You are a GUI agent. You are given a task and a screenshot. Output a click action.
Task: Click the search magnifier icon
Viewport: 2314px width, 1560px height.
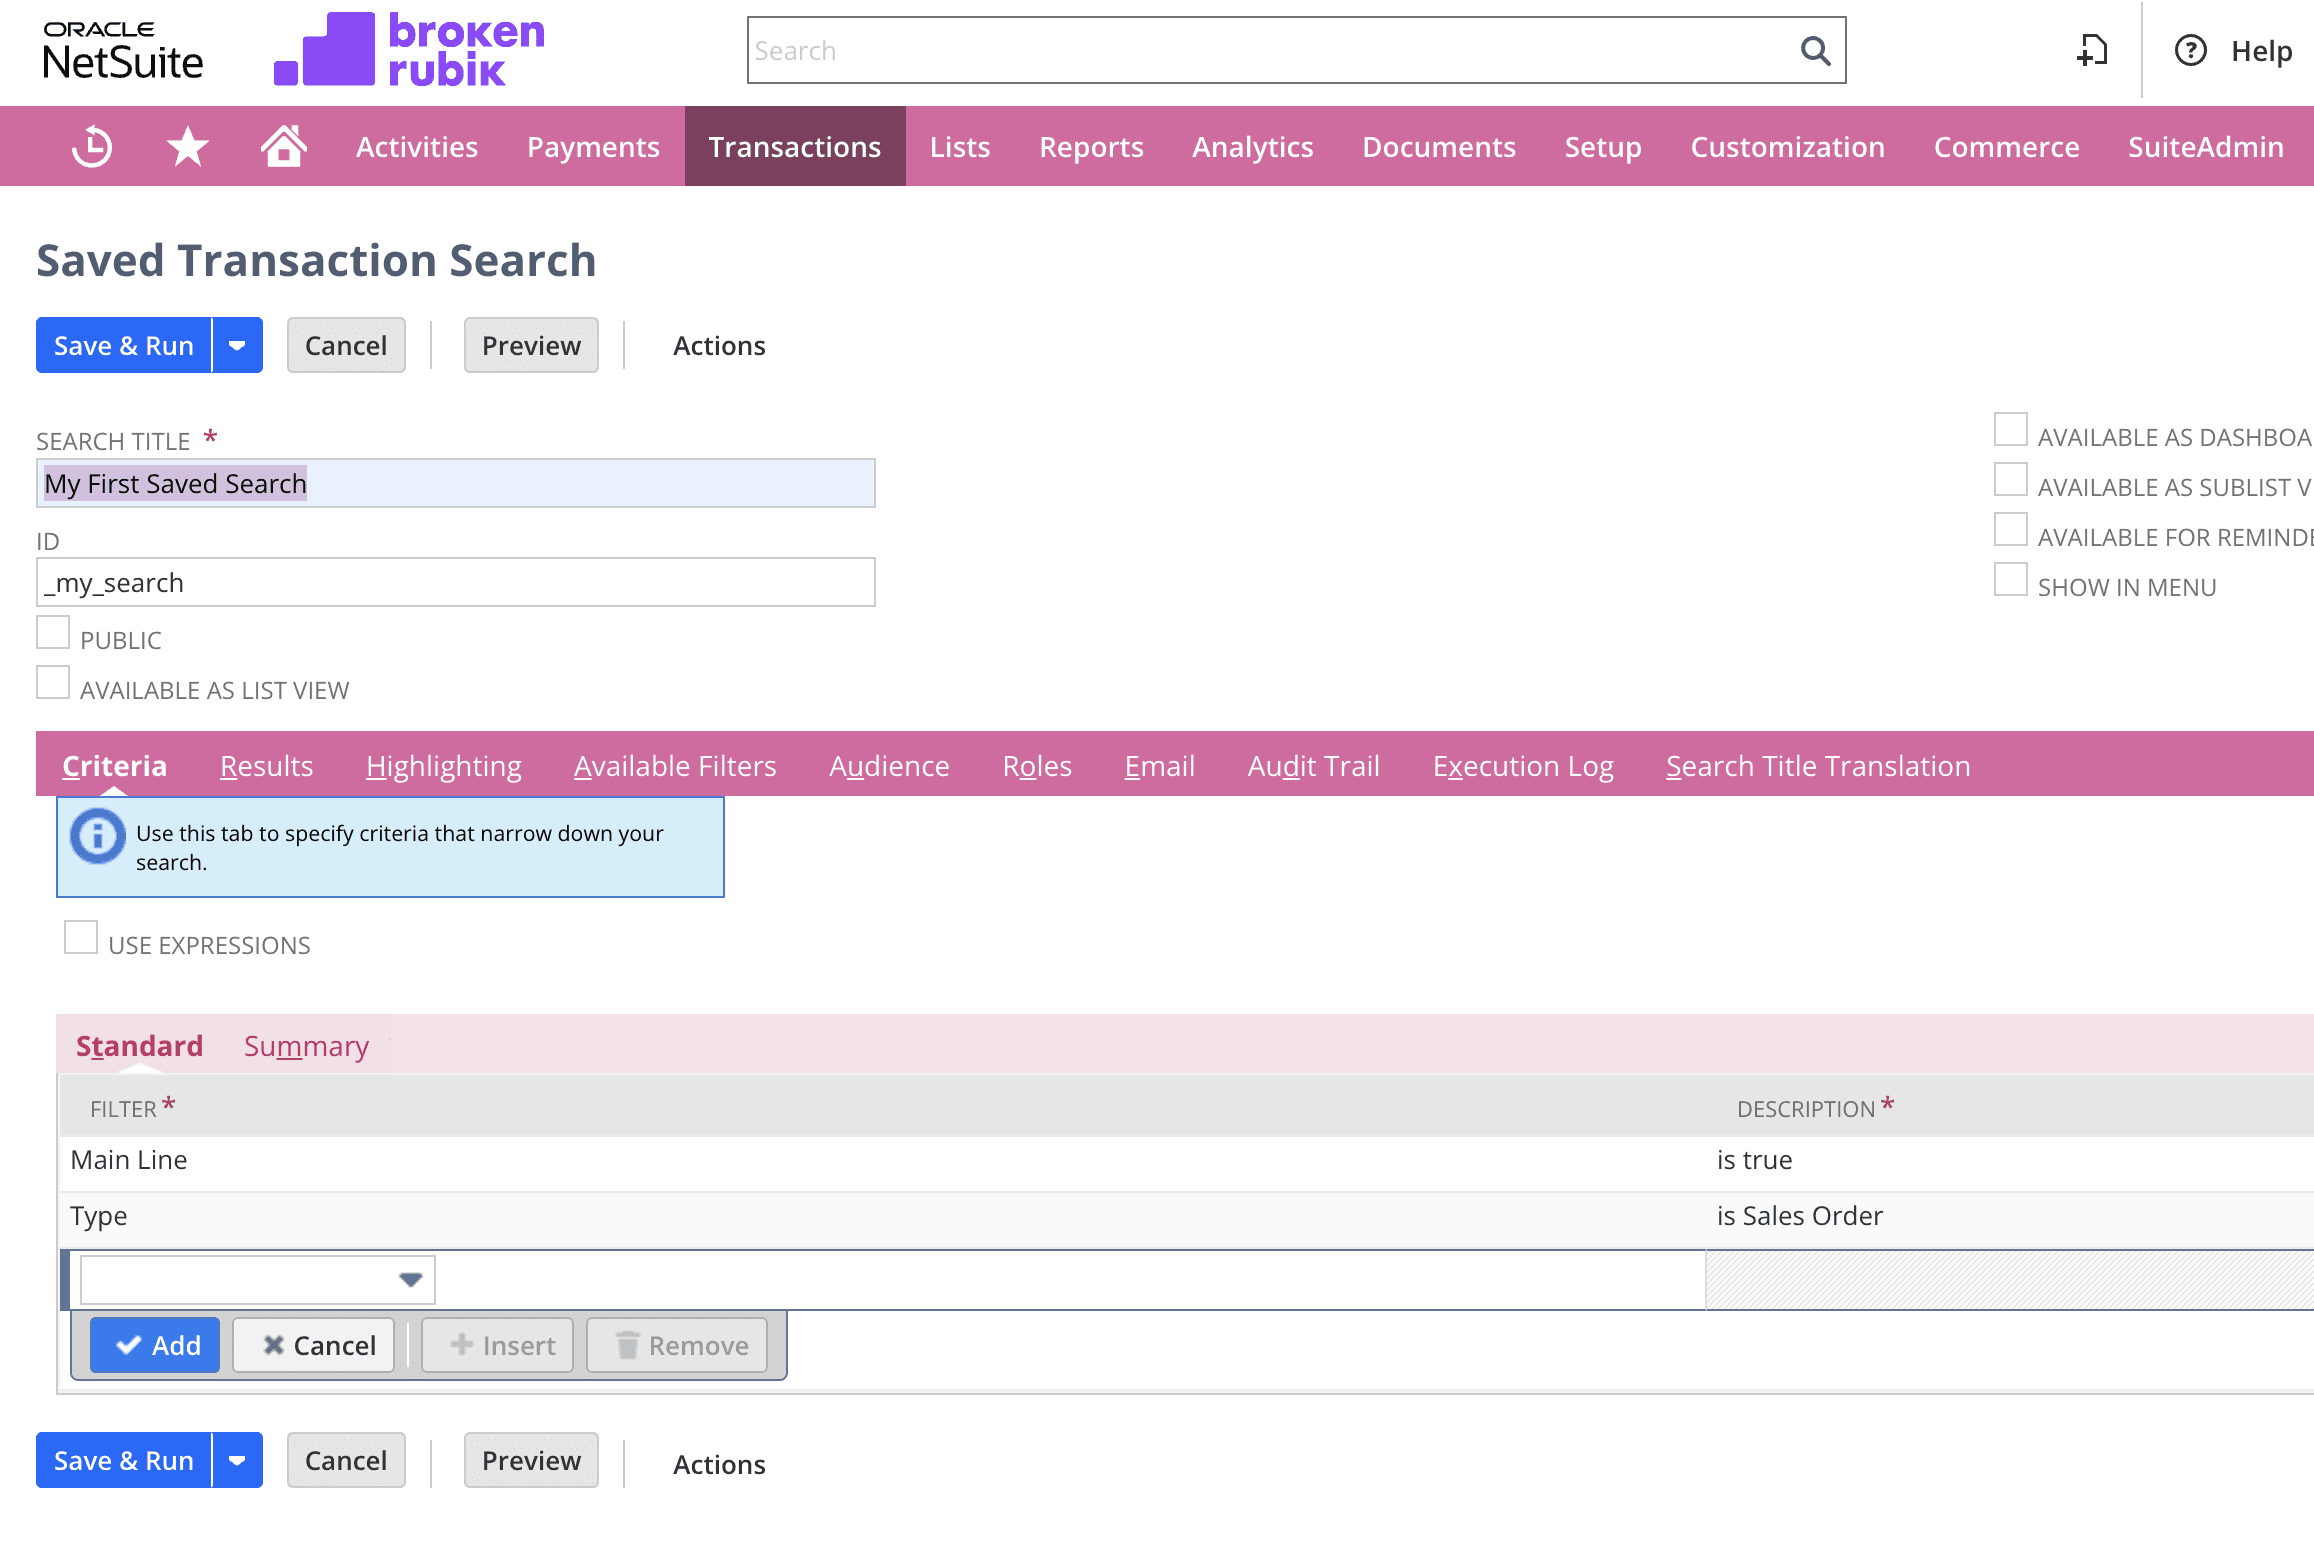[x=1814, y=49]
